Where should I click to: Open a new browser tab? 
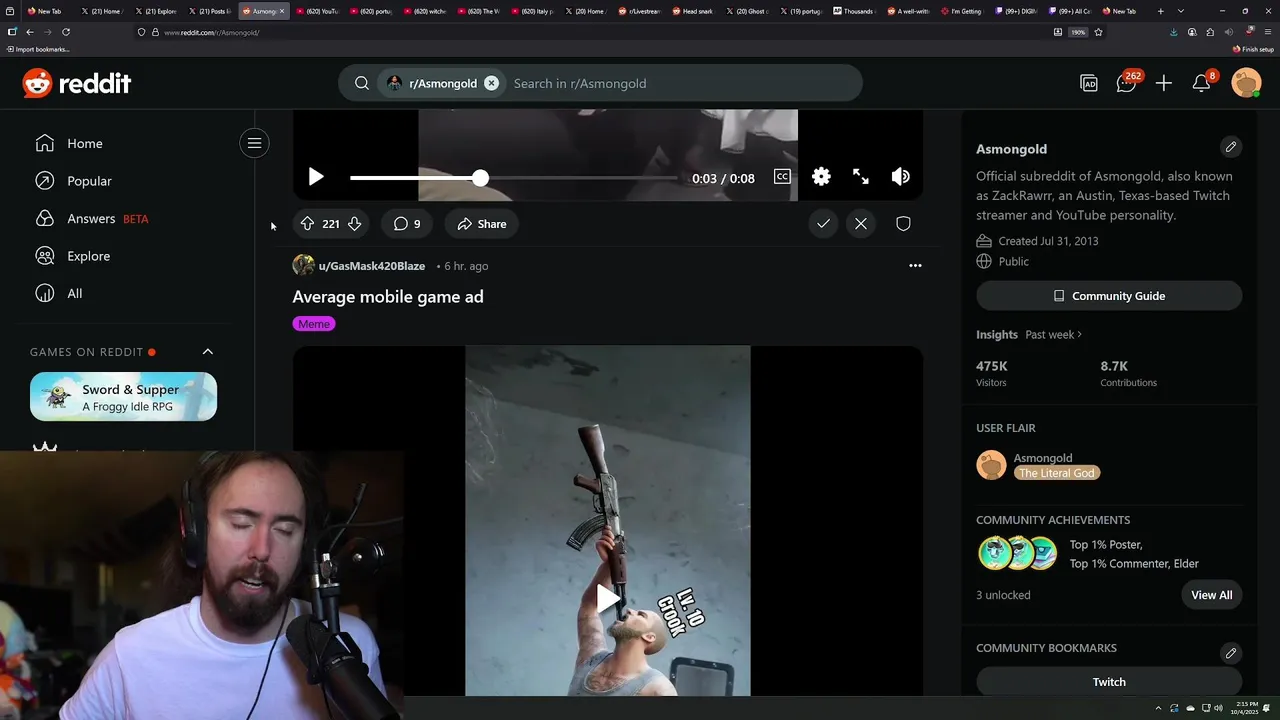(1160, 11)
